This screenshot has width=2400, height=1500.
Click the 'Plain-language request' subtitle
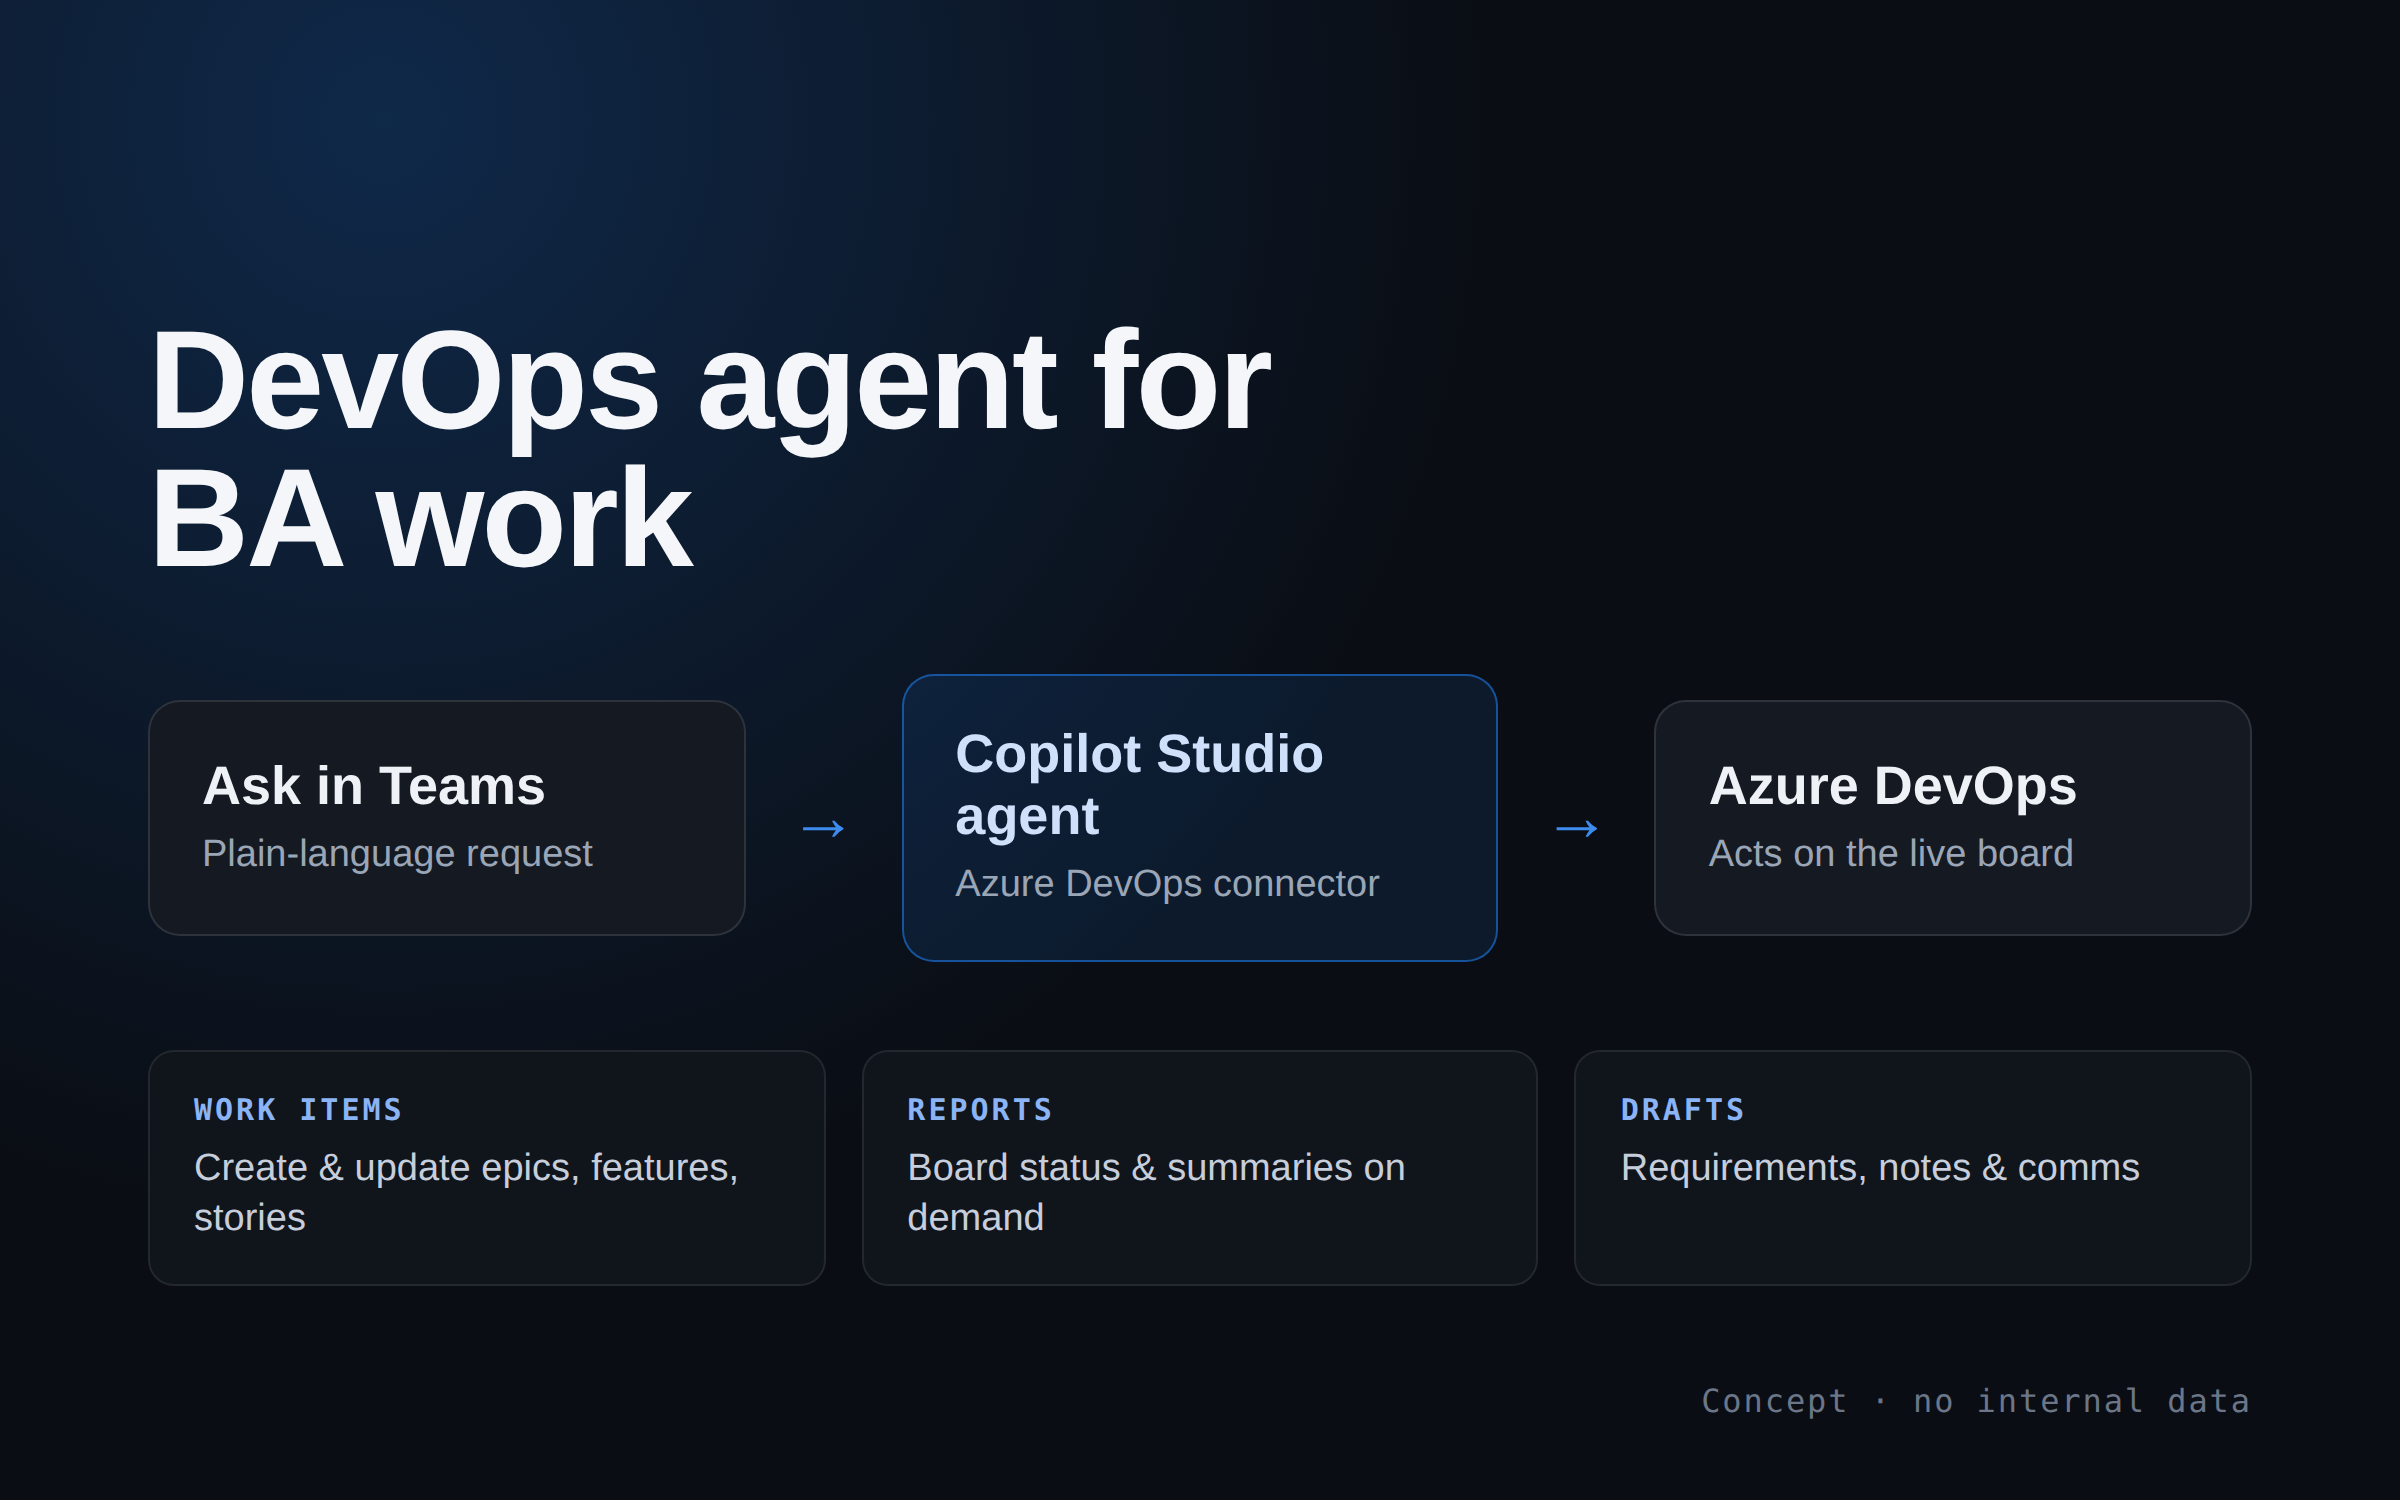pos(397,854)
